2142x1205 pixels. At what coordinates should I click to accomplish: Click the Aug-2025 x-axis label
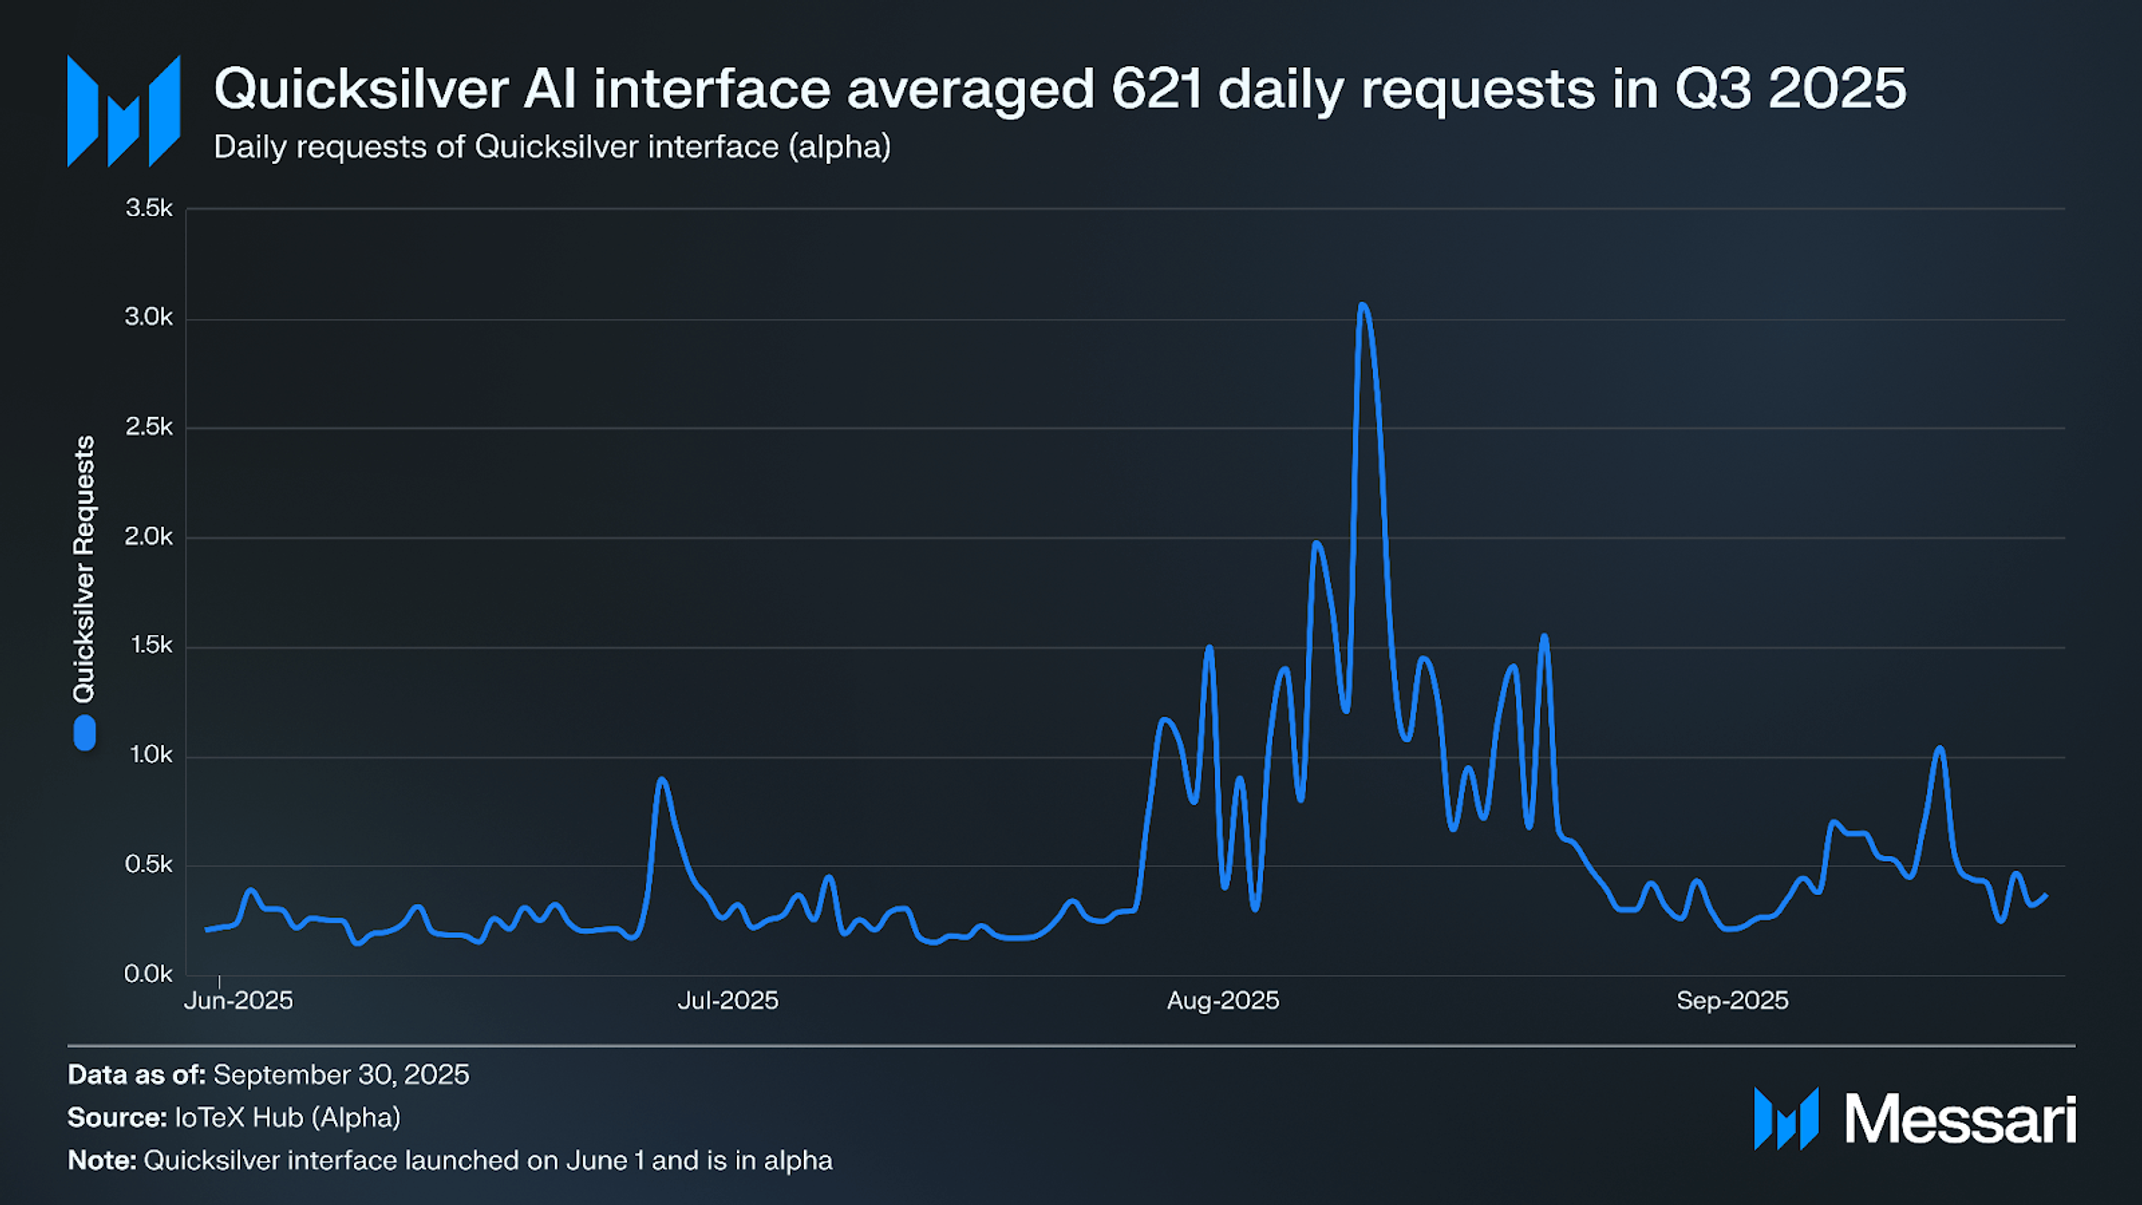click(1222, 1001)
